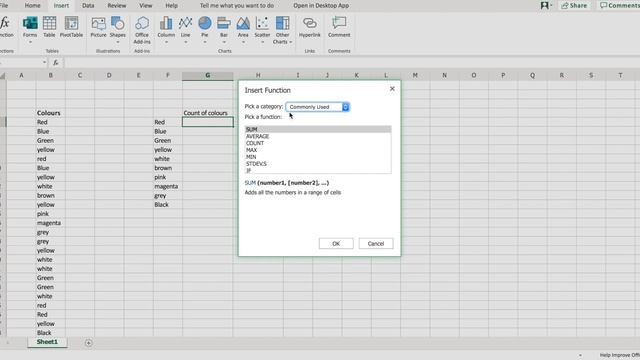This screenshot has height=360, width=640.
Task: Select SUM in function list
Action: (x=318, y=129)
